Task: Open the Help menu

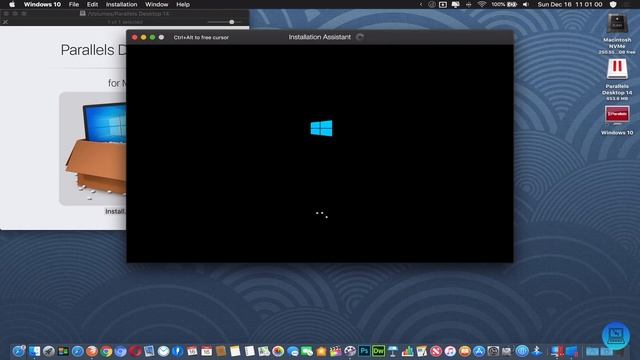Action: point(183,4)
